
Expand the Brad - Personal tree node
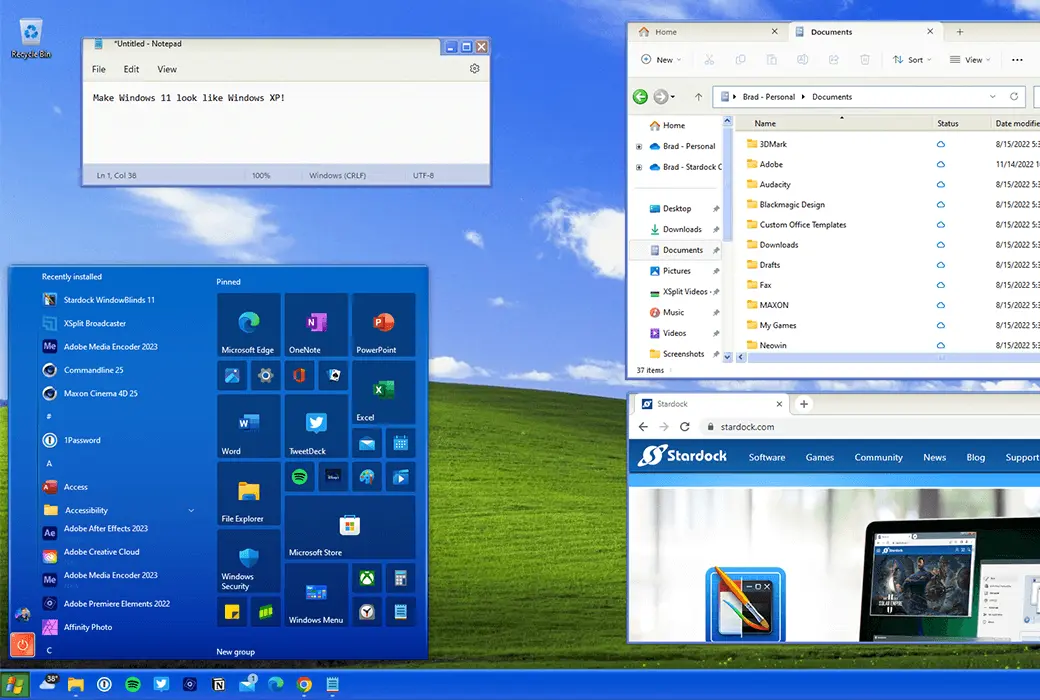639,147
